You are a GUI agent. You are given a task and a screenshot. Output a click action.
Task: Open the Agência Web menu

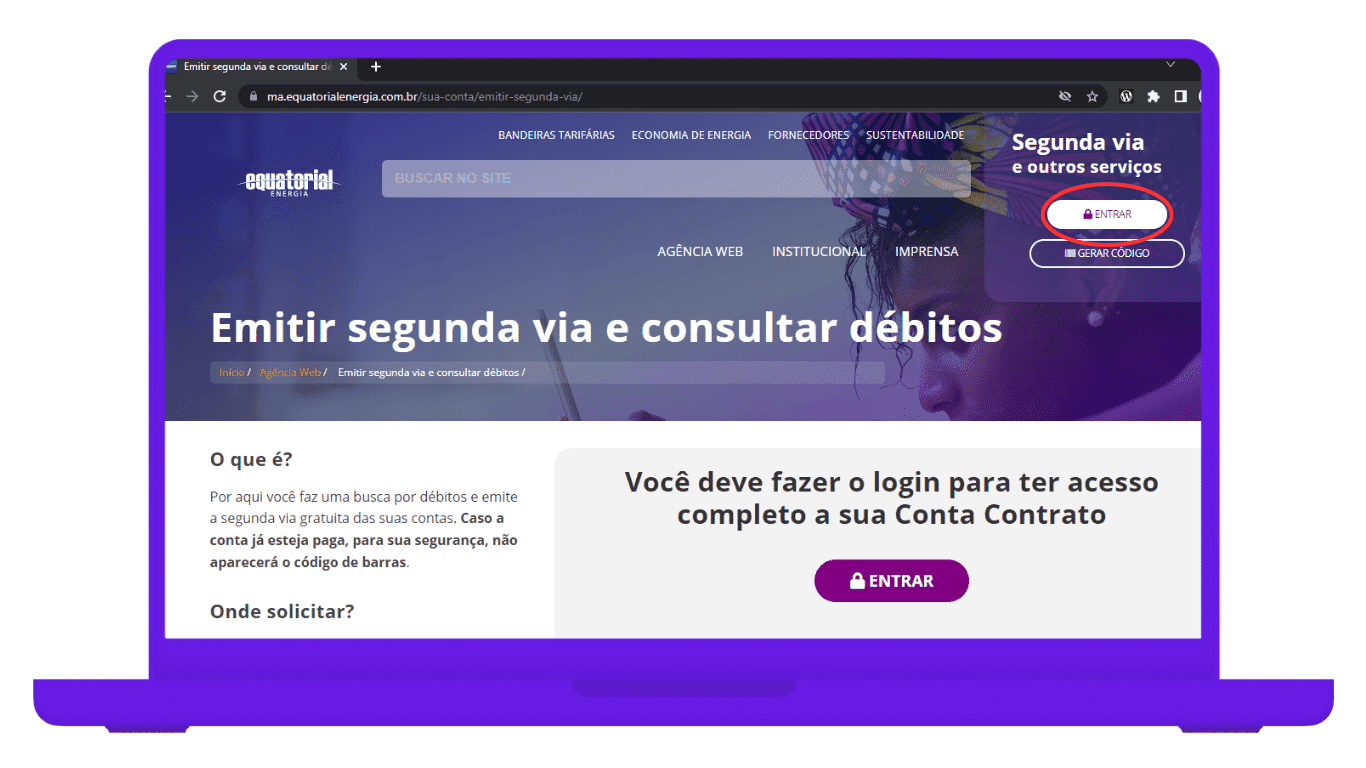pyautogui.click(x=700, y=252)
